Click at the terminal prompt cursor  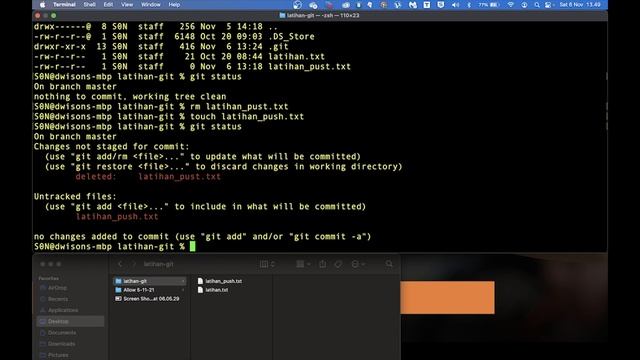click(193, 247)
